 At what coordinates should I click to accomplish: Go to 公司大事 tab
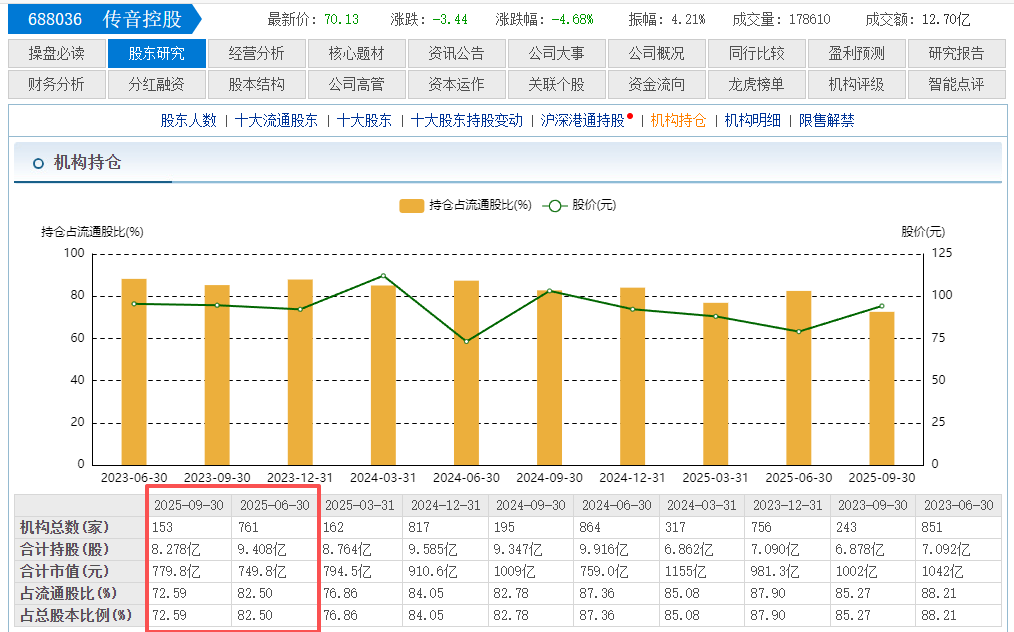[x=556, y=54]
